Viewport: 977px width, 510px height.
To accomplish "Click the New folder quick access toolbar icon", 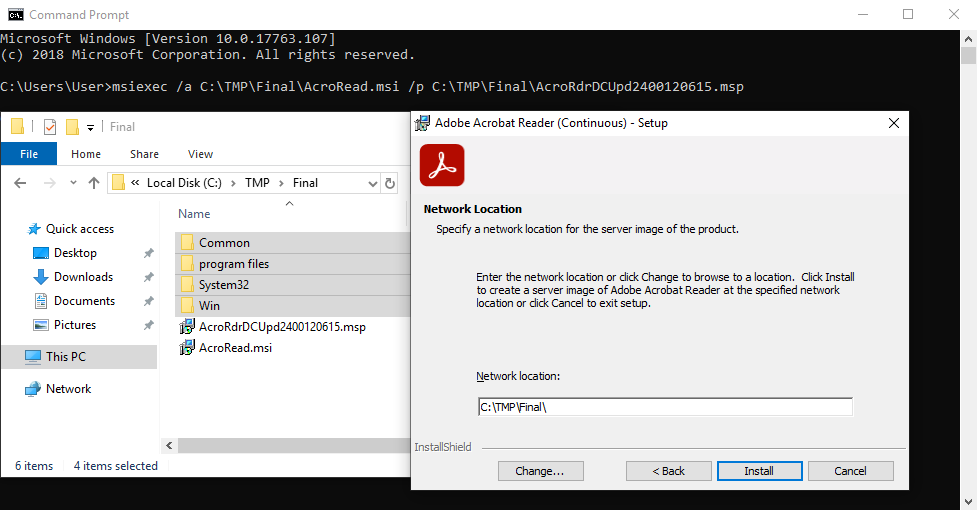I will (72, 127).
